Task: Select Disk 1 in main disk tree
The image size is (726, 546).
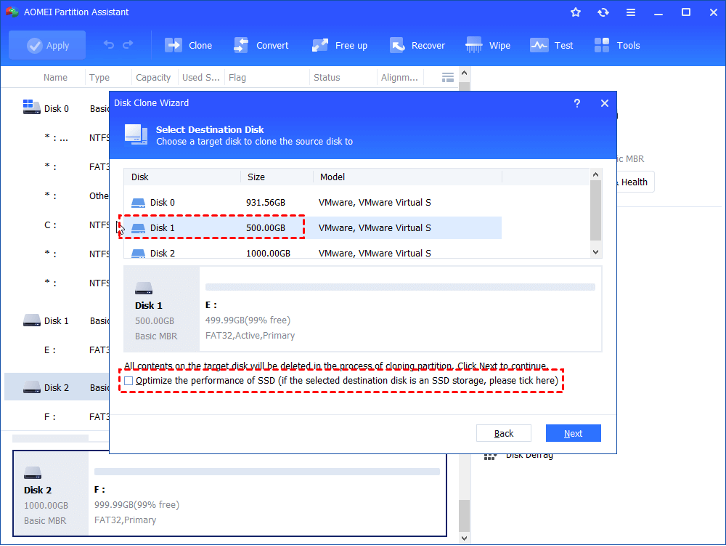Action: [56, 320]
